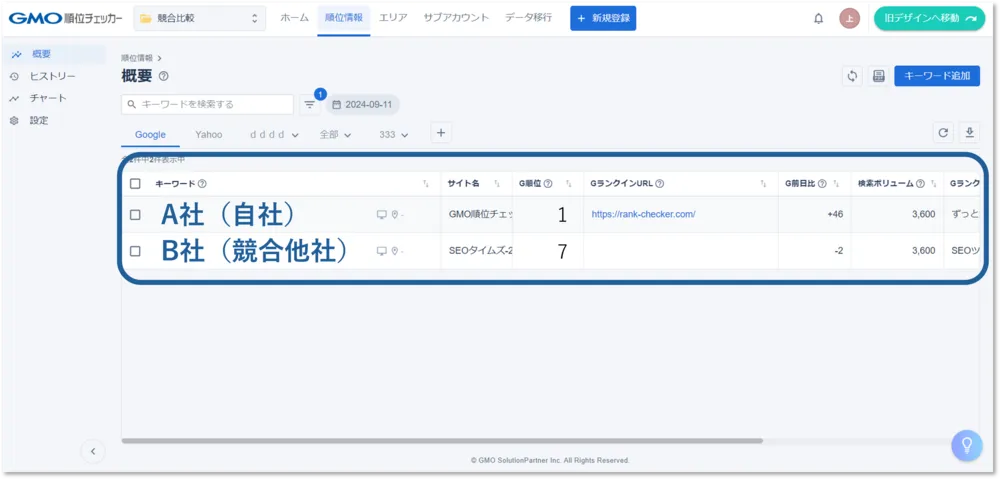Viewport: 1000px width, 479px height.
Task: Click the download icon above the table
Action: (x=969, y=133)
